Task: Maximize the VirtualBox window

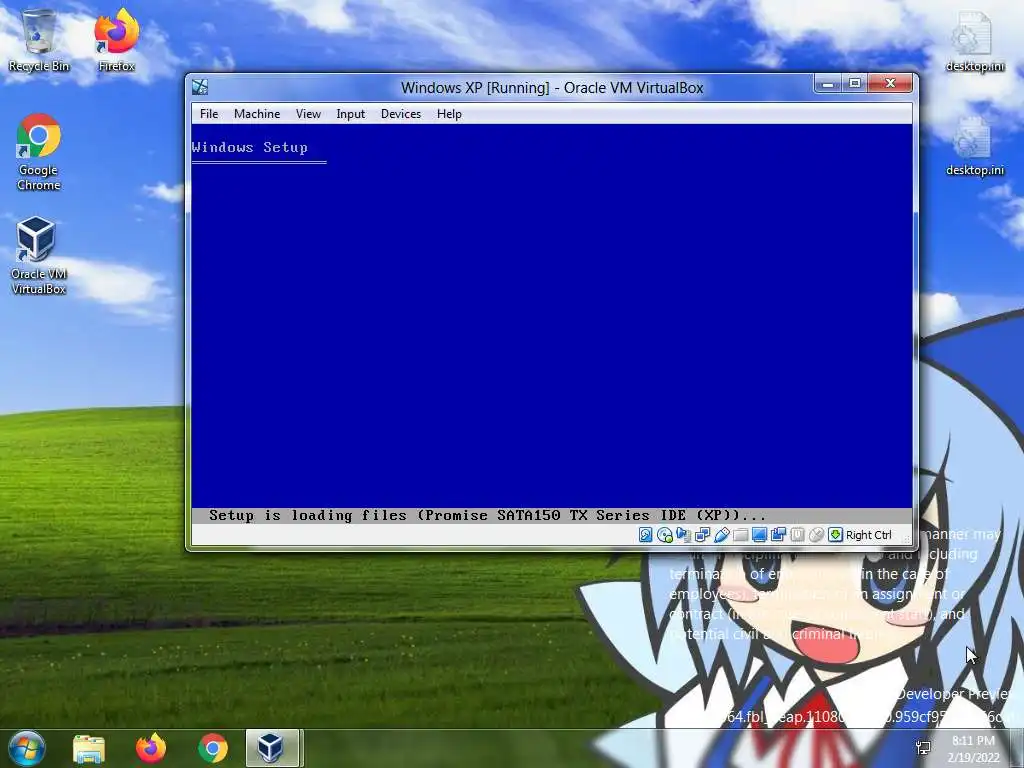Action: (854, 83)
